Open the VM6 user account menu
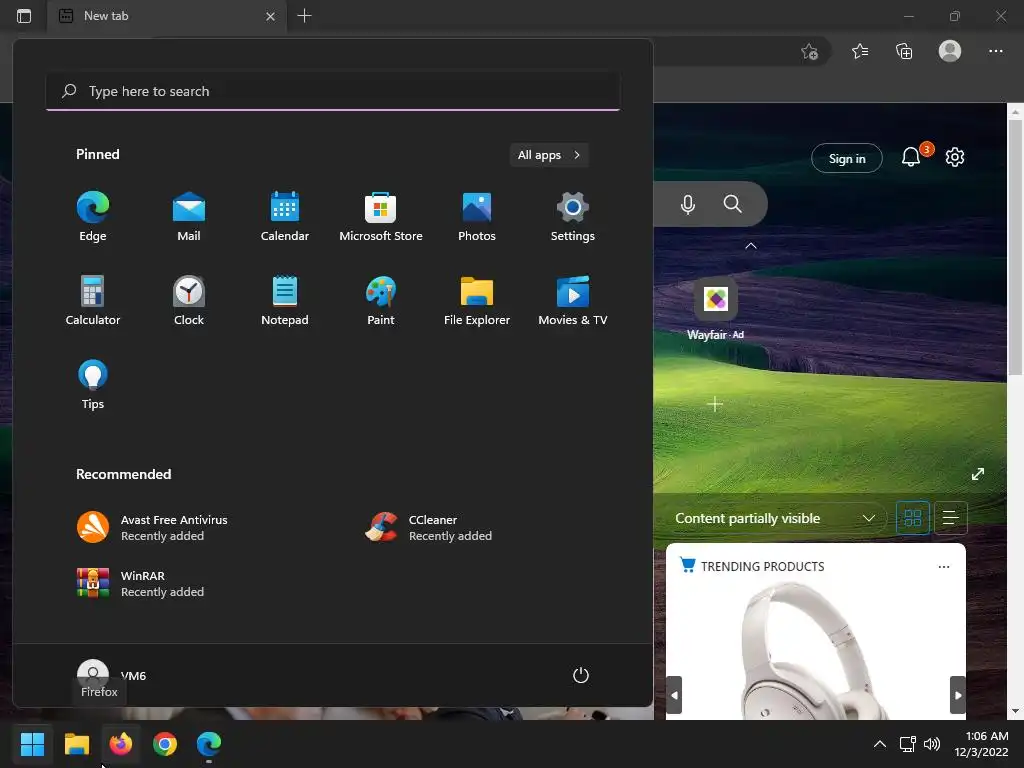The image size is (1024, 768). point(111,675)
